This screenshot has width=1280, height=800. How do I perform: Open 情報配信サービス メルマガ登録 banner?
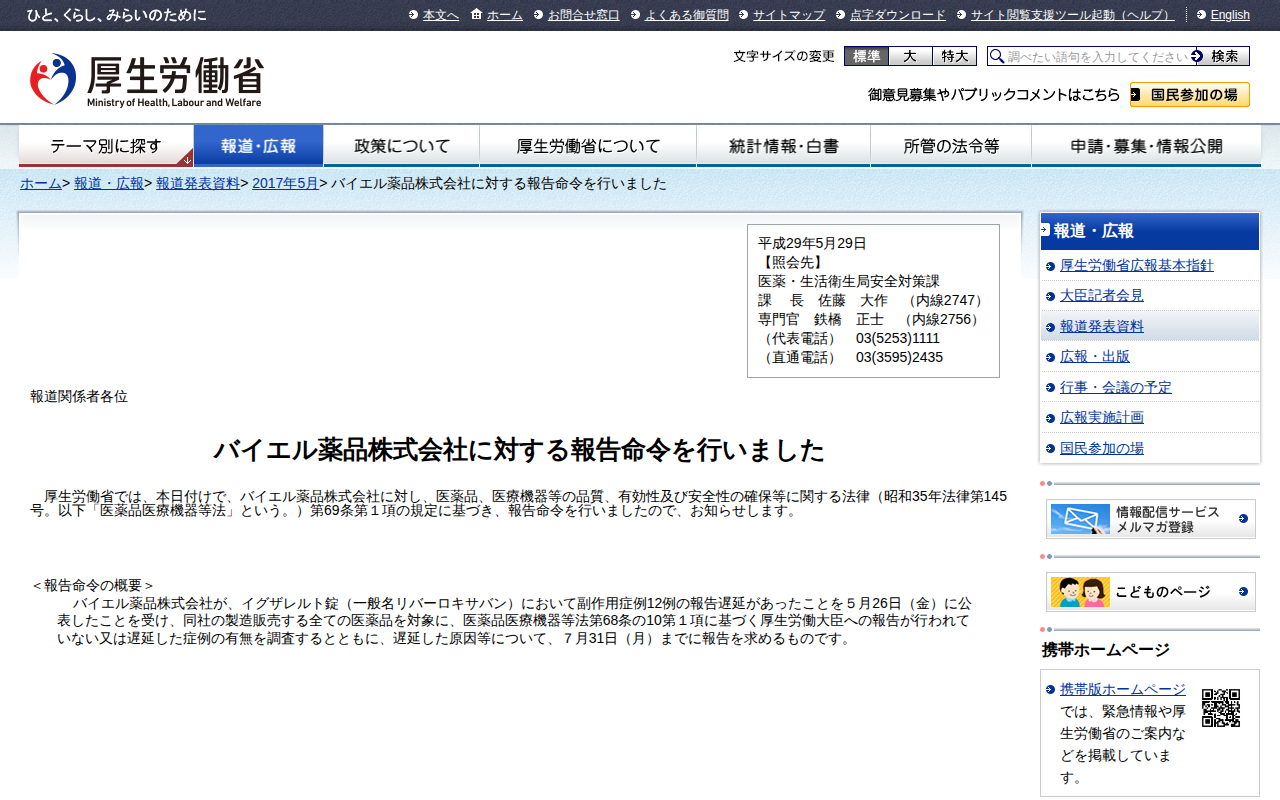(1151, 519)
